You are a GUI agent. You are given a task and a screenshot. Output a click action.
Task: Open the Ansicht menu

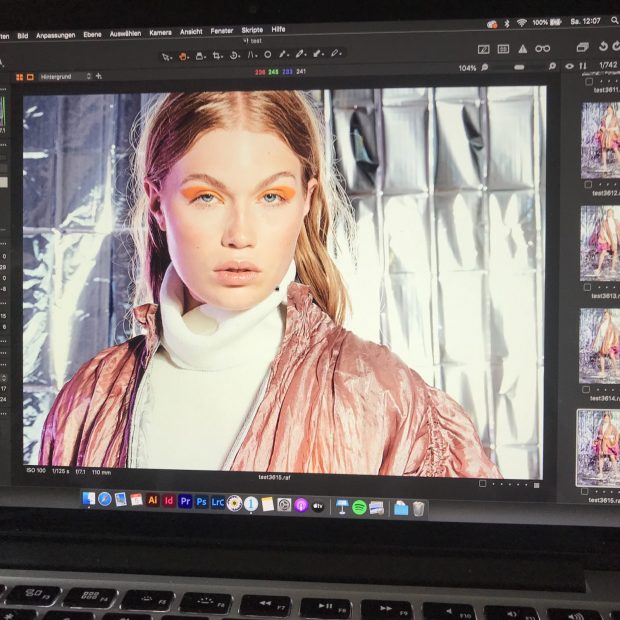[191, 32]
